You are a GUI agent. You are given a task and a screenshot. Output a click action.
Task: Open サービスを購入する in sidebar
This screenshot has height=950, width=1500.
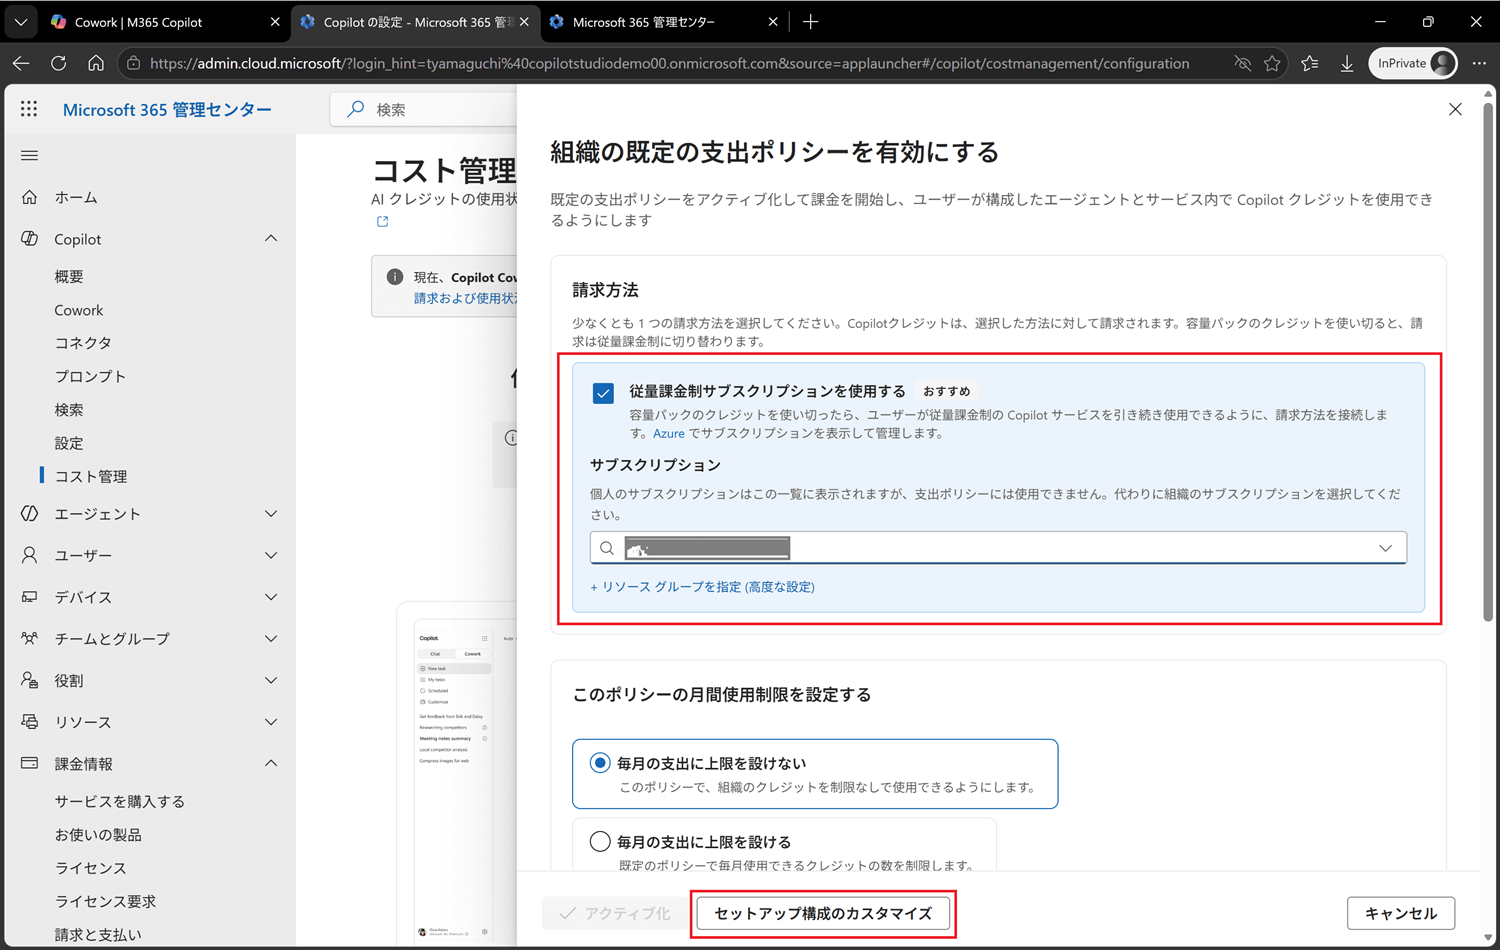coord(119,801)
